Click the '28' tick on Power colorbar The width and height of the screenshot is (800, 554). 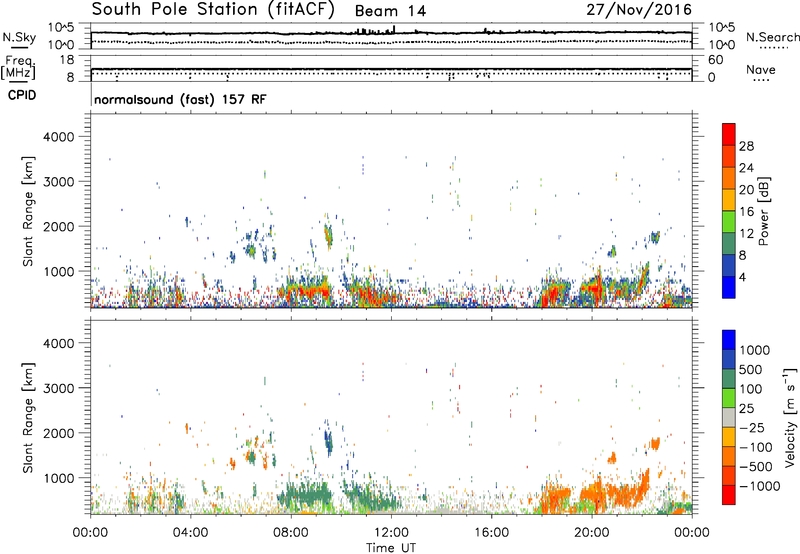[x=746, y=146]
